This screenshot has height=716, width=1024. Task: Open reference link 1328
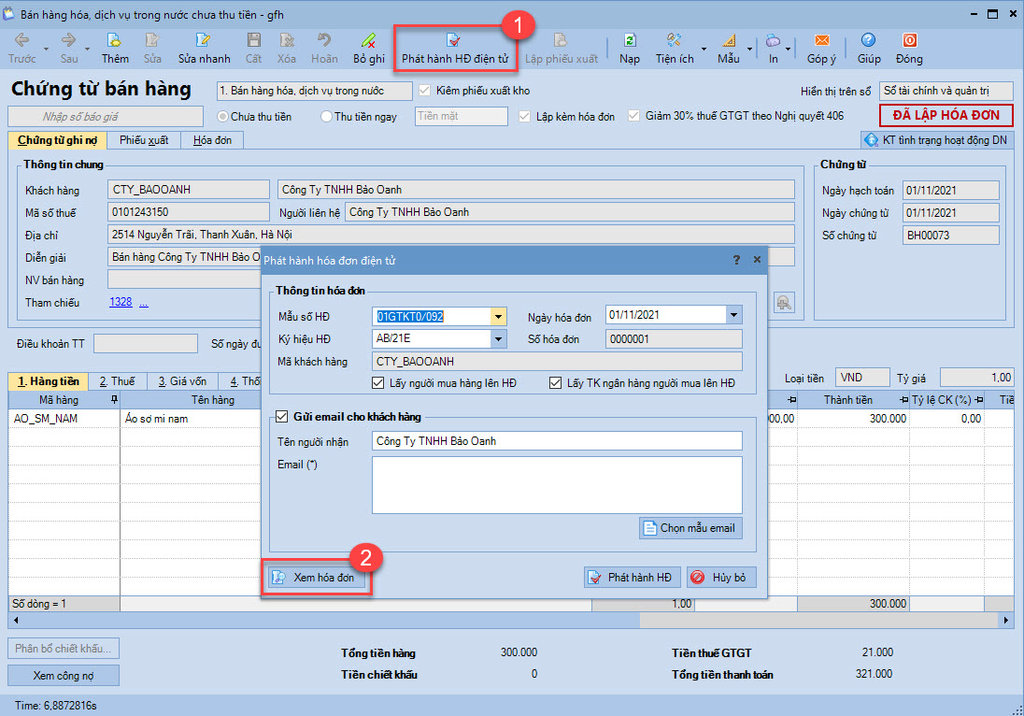click(121, 302)
